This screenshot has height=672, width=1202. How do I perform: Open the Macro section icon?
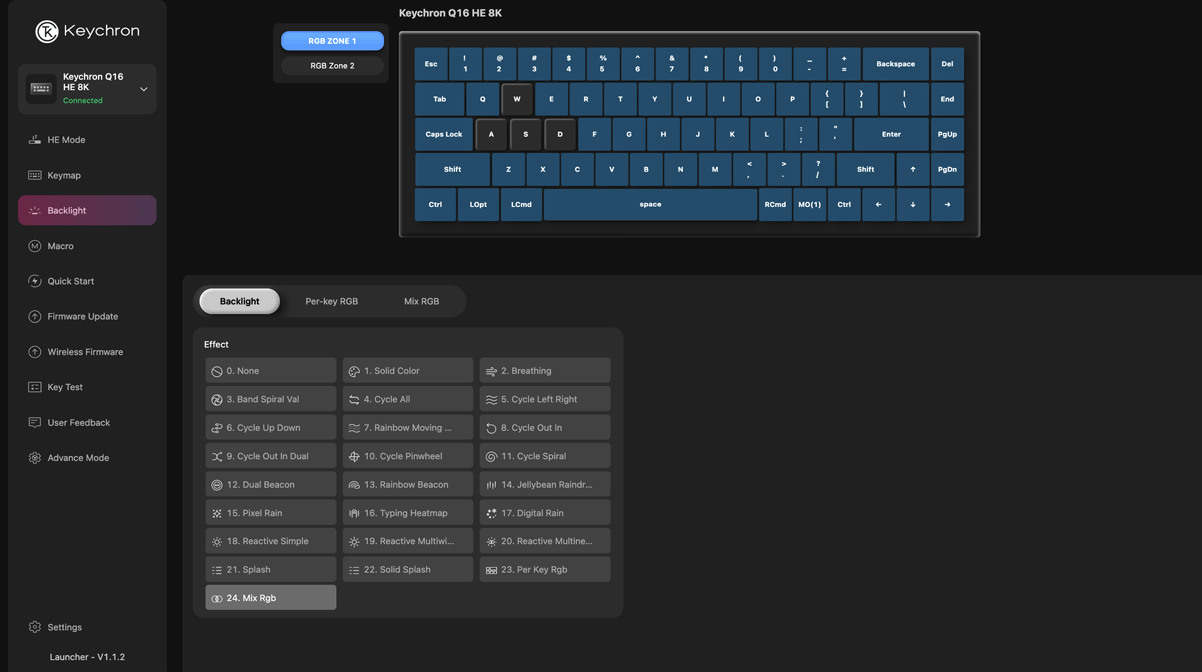coord(35,246)
